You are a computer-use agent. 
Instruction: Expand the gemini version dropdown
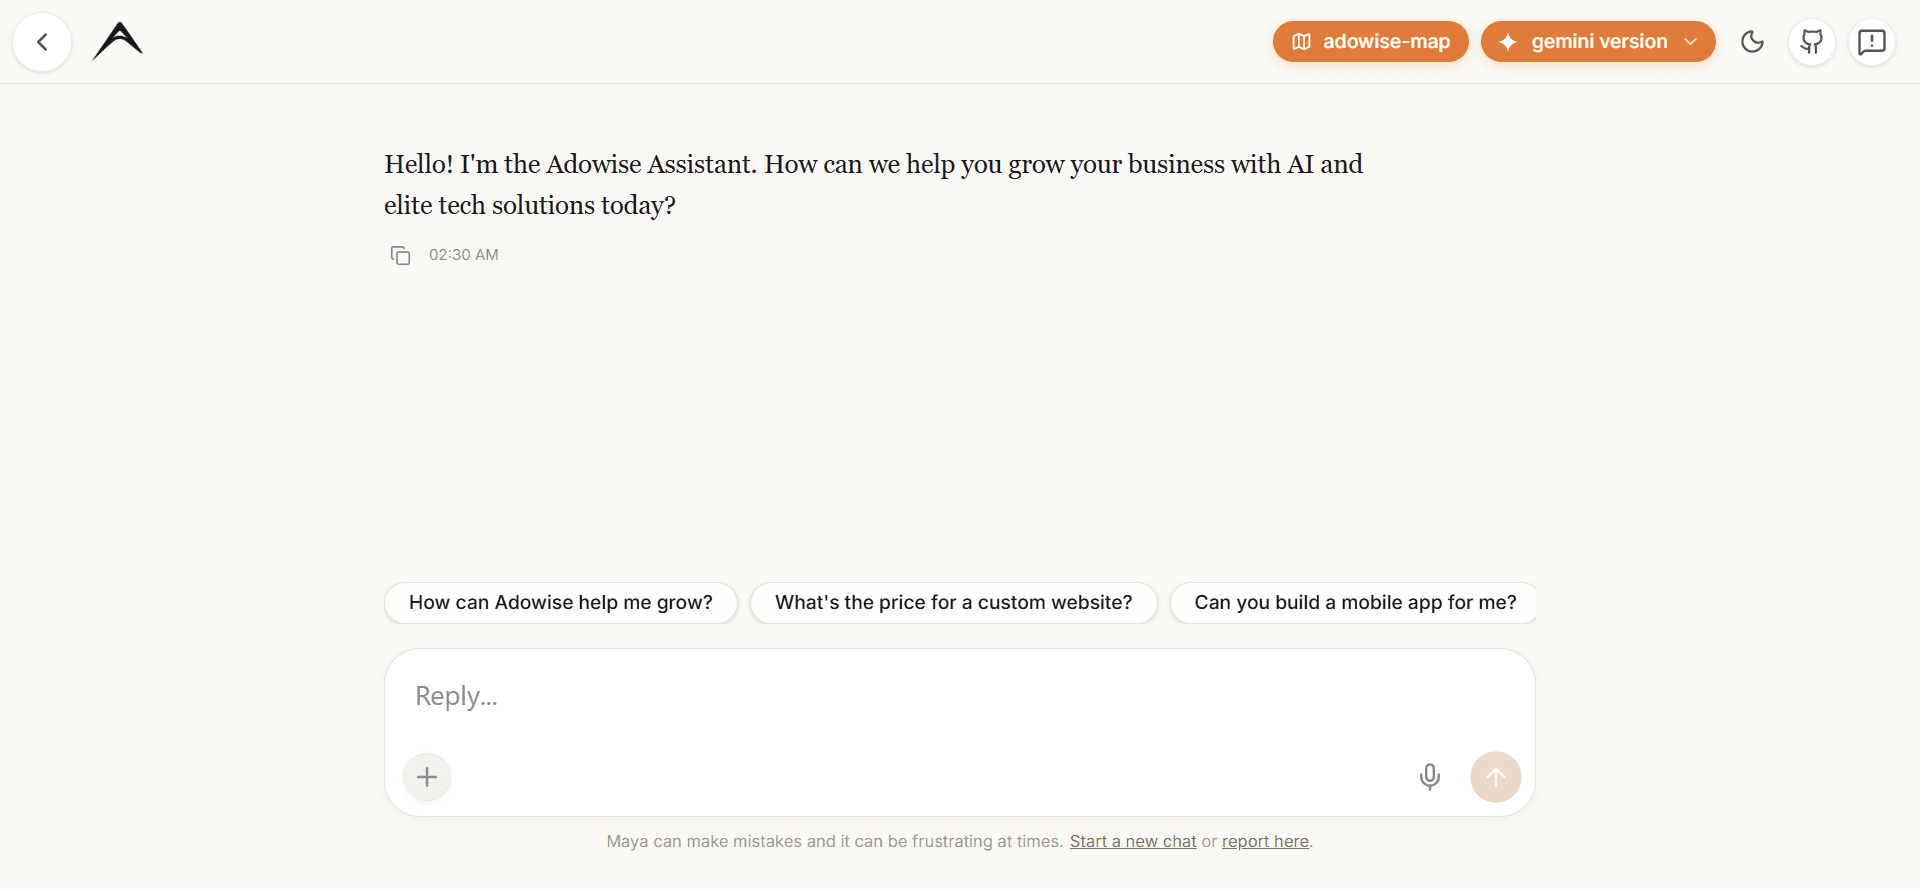click(x=1598, y=42)
